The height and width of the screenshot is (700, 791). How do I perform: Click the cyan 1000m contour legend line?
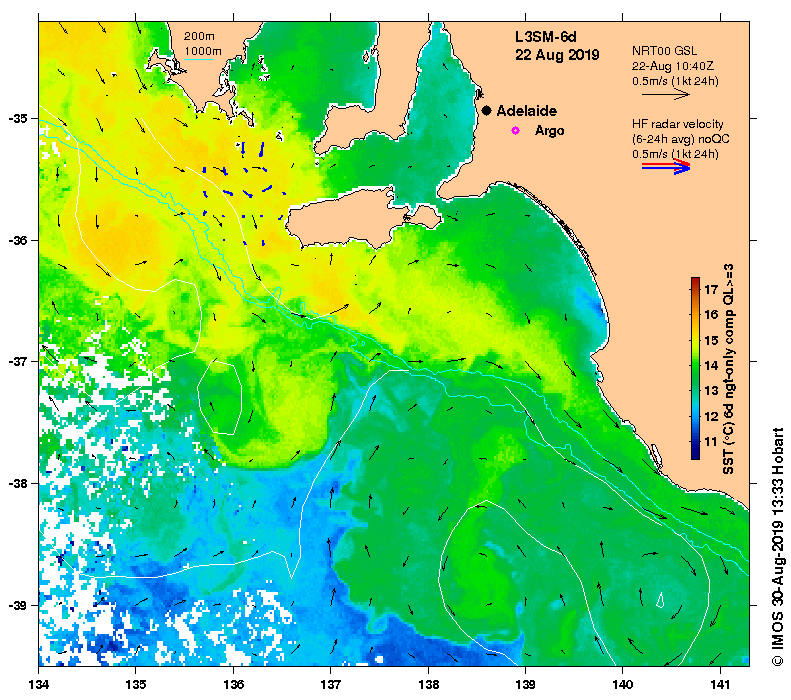coord(199,60)
